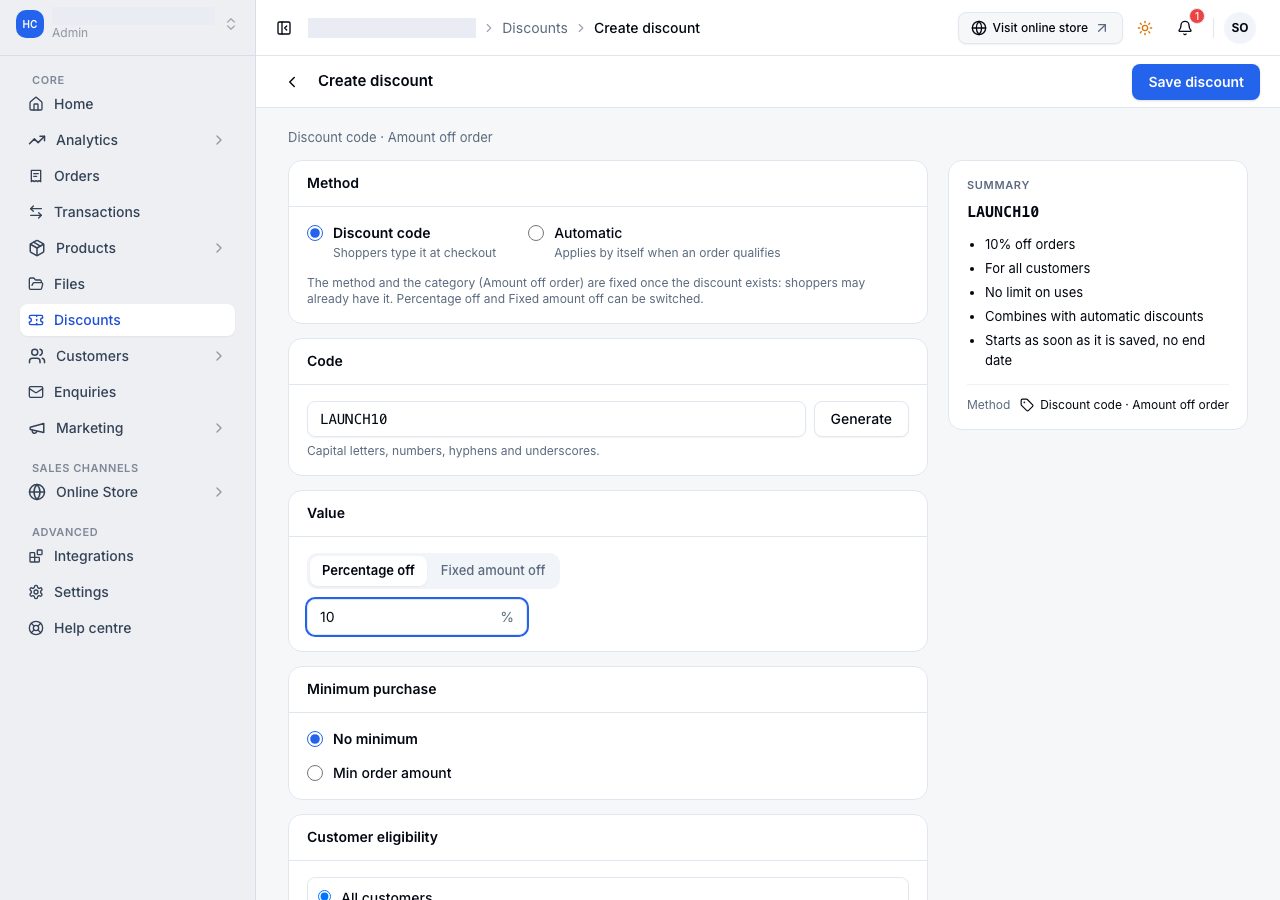Click the Discounts ticket icon
The width and height of the screenshot is (1280, 900).
[x=36, y=320]
